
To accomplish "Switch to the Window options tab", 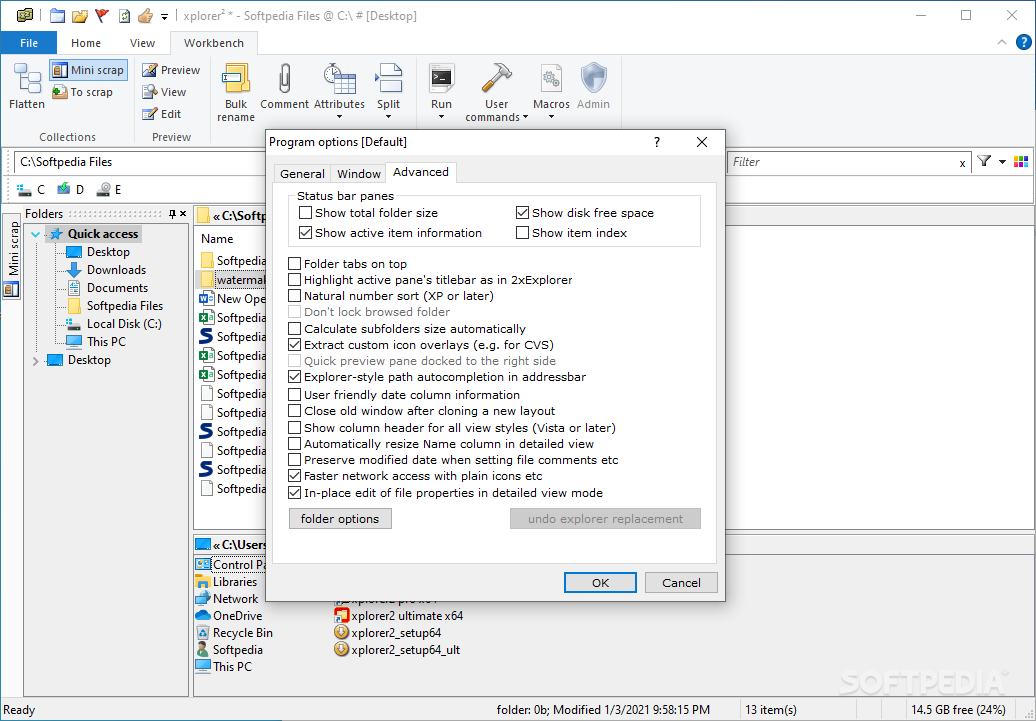I will point(359,174).
